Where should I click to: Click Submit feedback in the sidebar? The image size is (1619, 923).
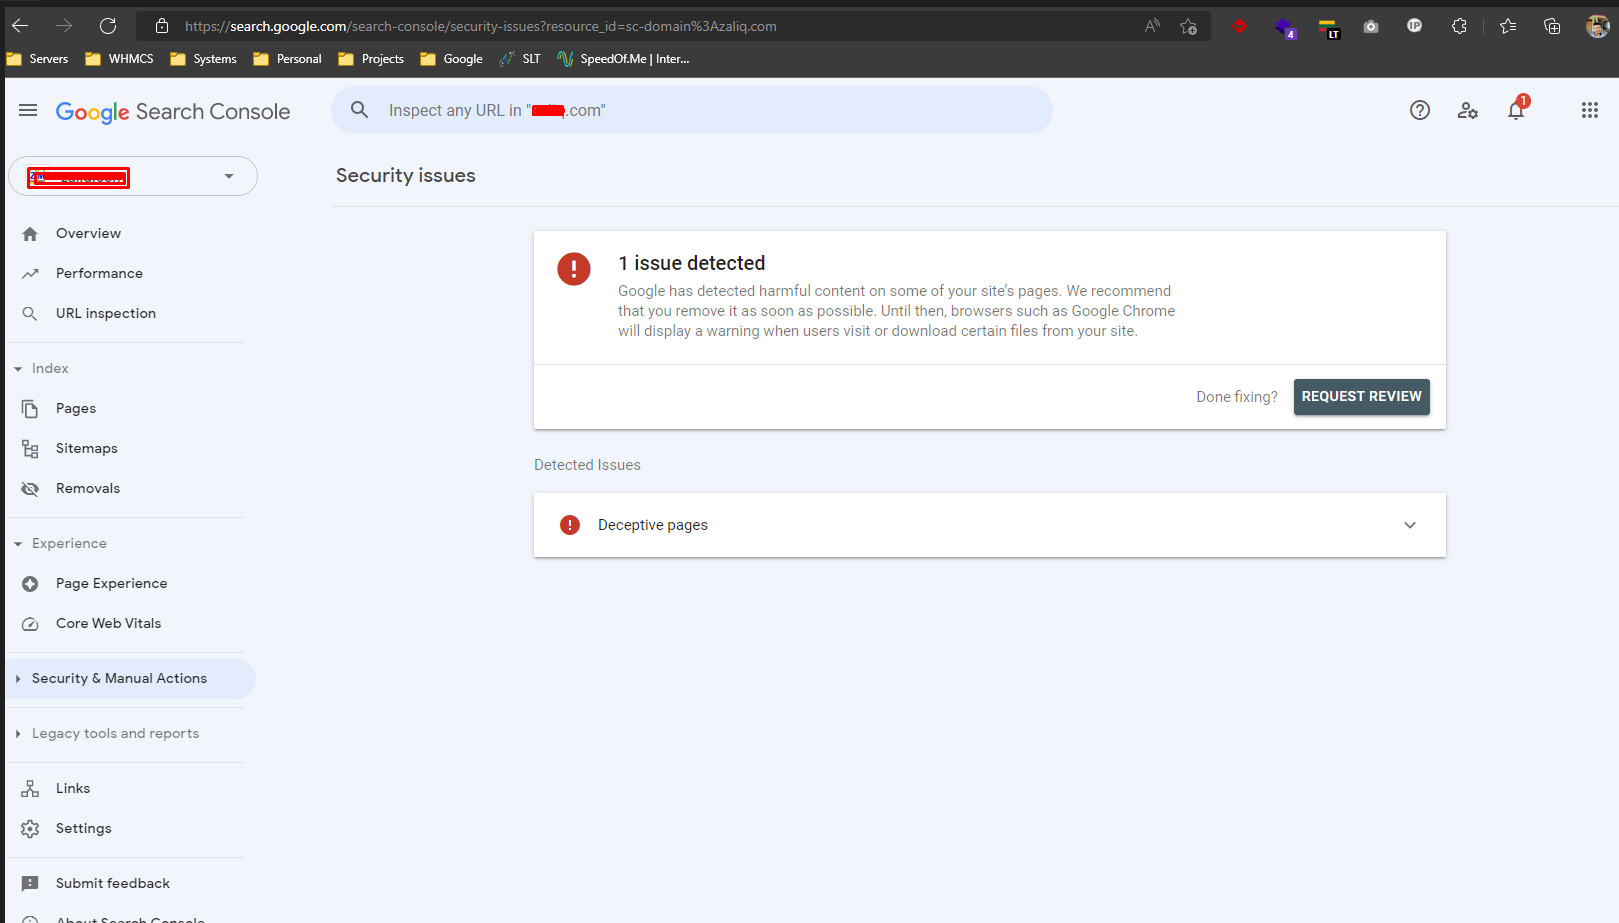(112, 883)
